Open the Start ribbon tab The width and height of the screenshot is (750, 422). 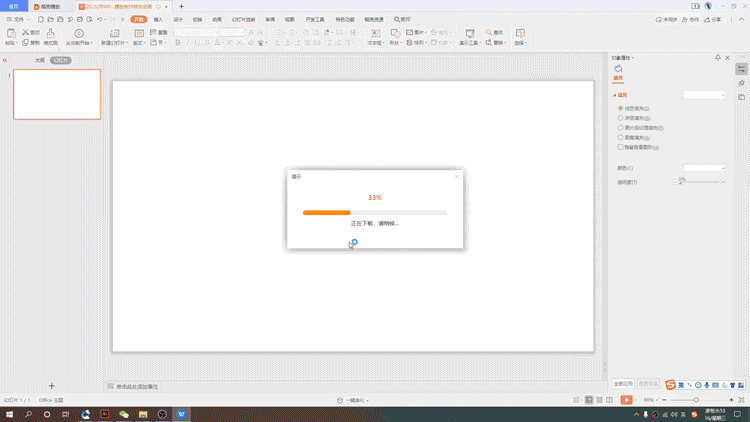click(139, 19)
